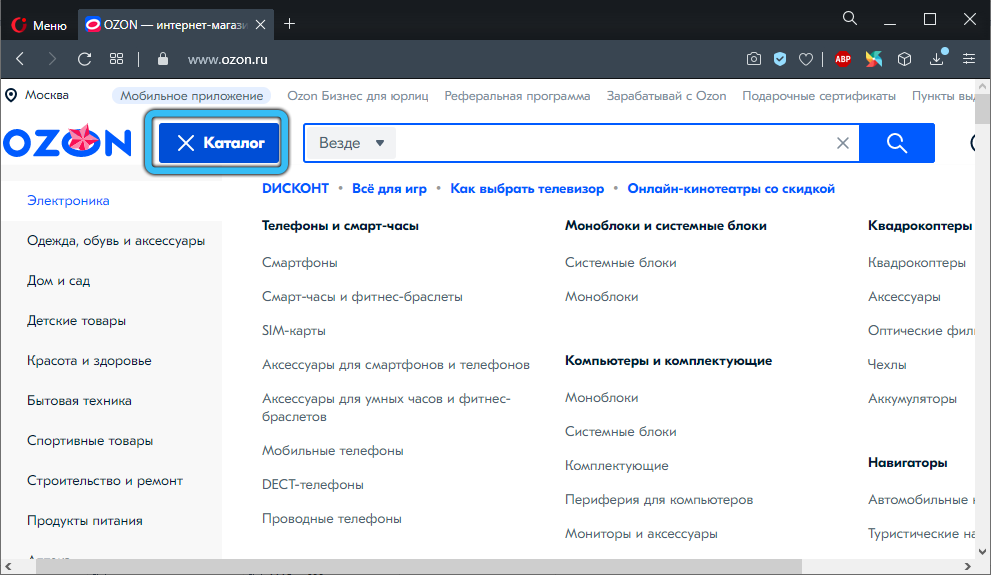Viewport: 991px width, 575px height.
Task: Open DECT-телефоны subcategory
Action: 313,485
